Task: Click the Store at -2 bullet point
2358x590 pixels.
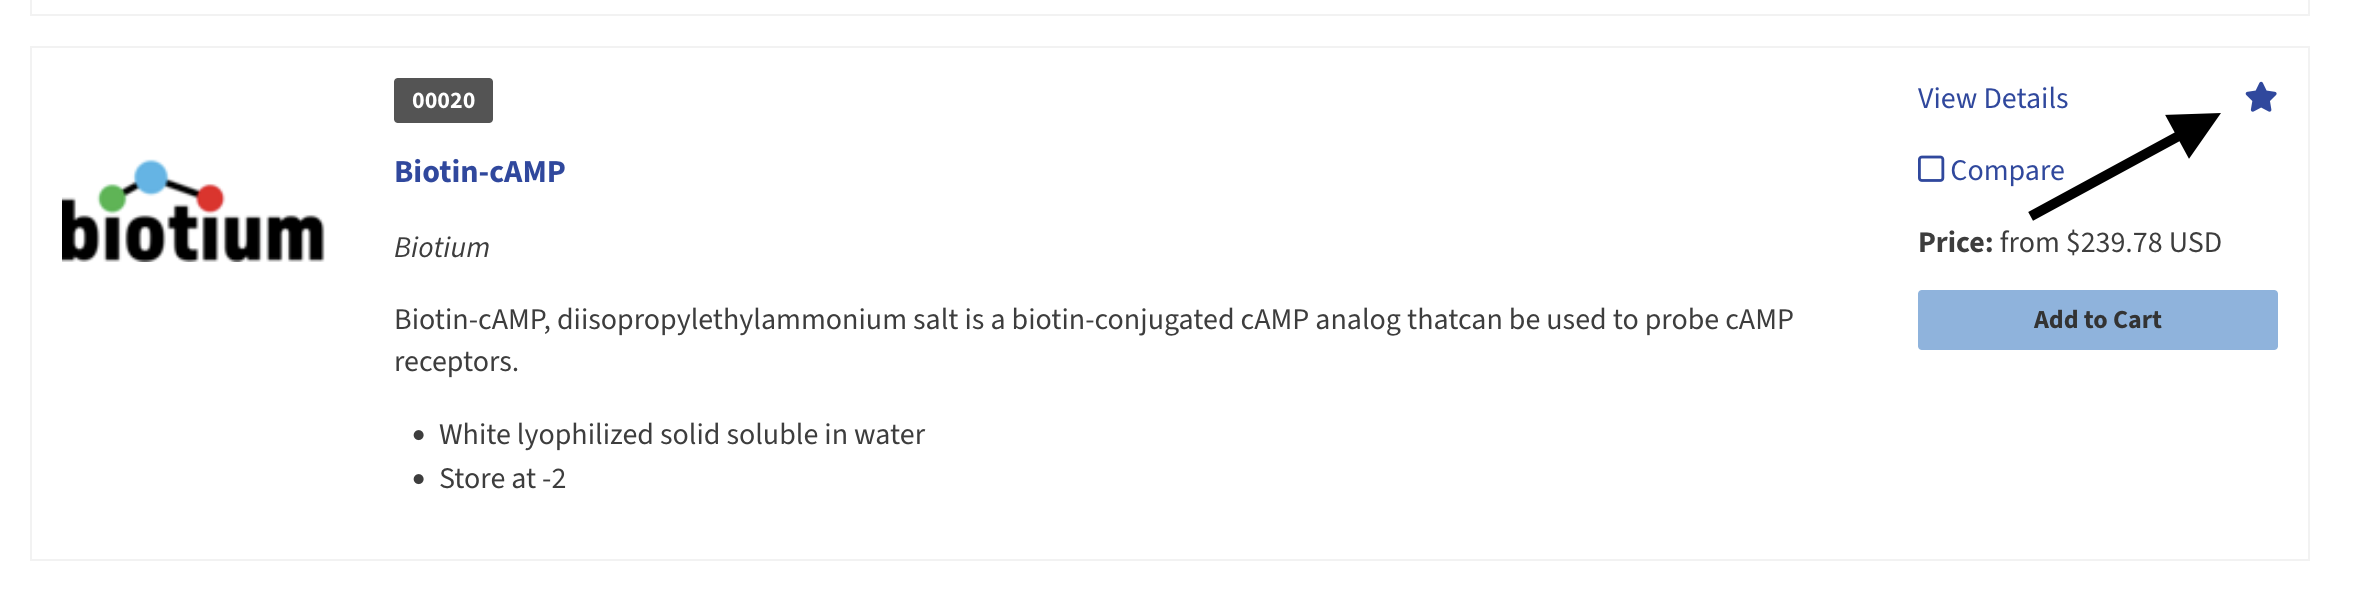Action: (x=502, y=478)
